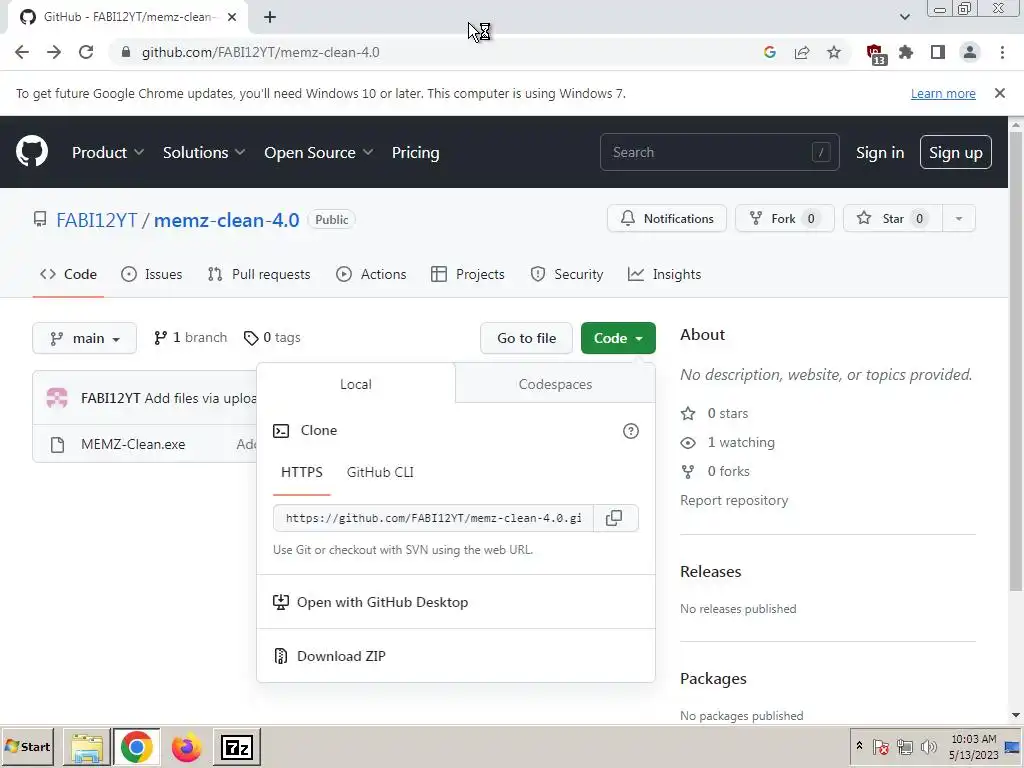Image resolution: width=1024 pixels, height=768 pixels.
Task: Show hidden tray icons arrow
Action: click(x=859, y=746)
